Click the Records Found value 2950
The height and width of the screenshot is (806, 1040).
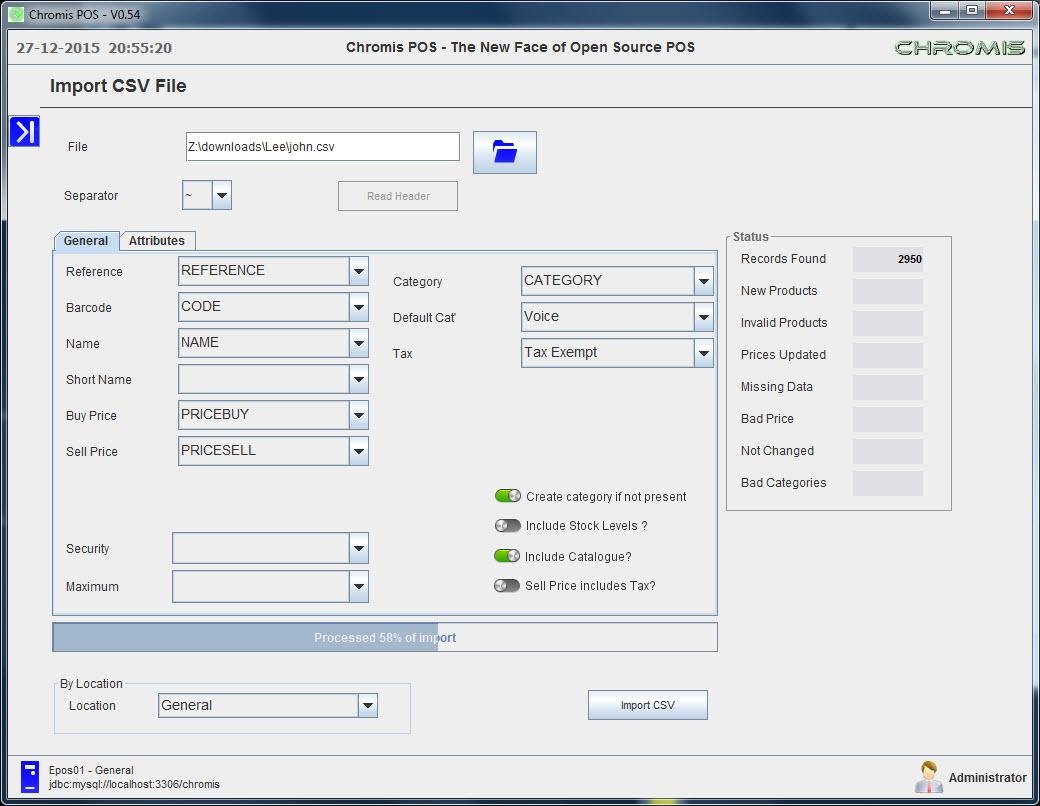coord(887,259)
